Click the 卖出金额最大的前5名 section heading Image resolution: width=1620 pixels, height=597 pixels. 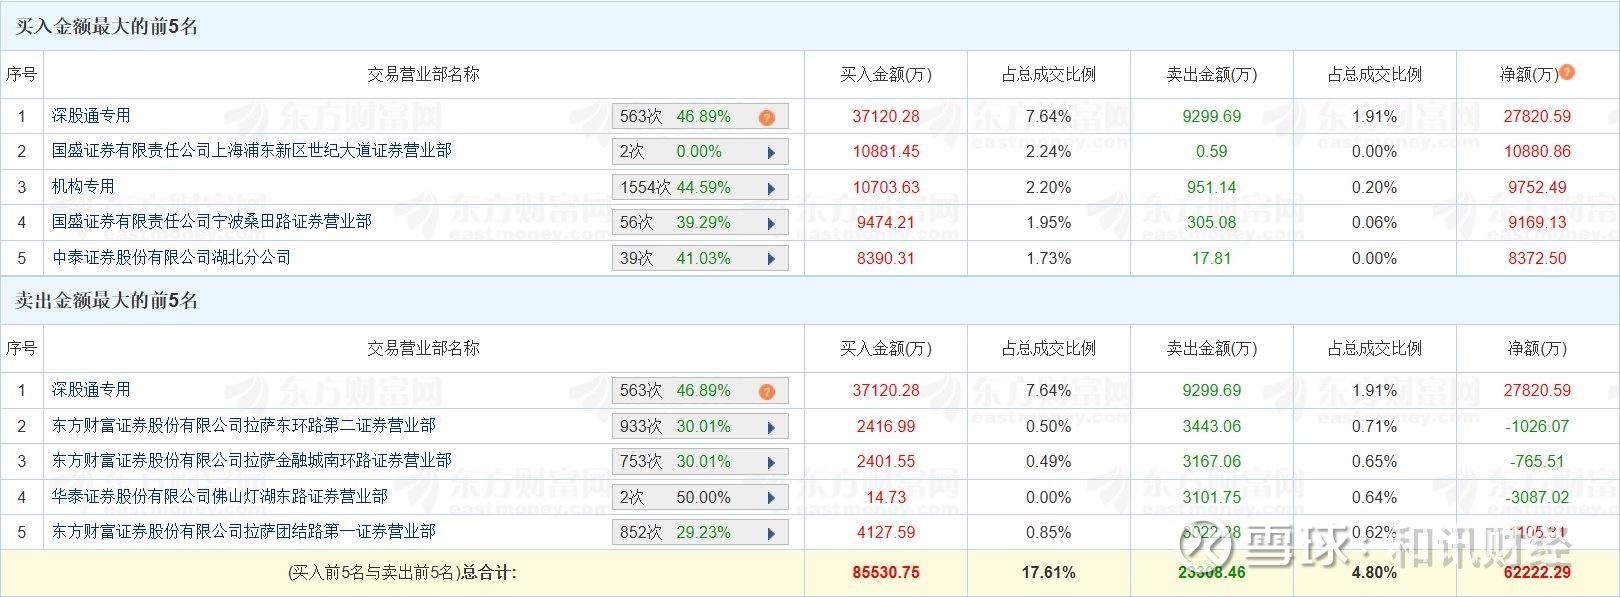(107, 301)
